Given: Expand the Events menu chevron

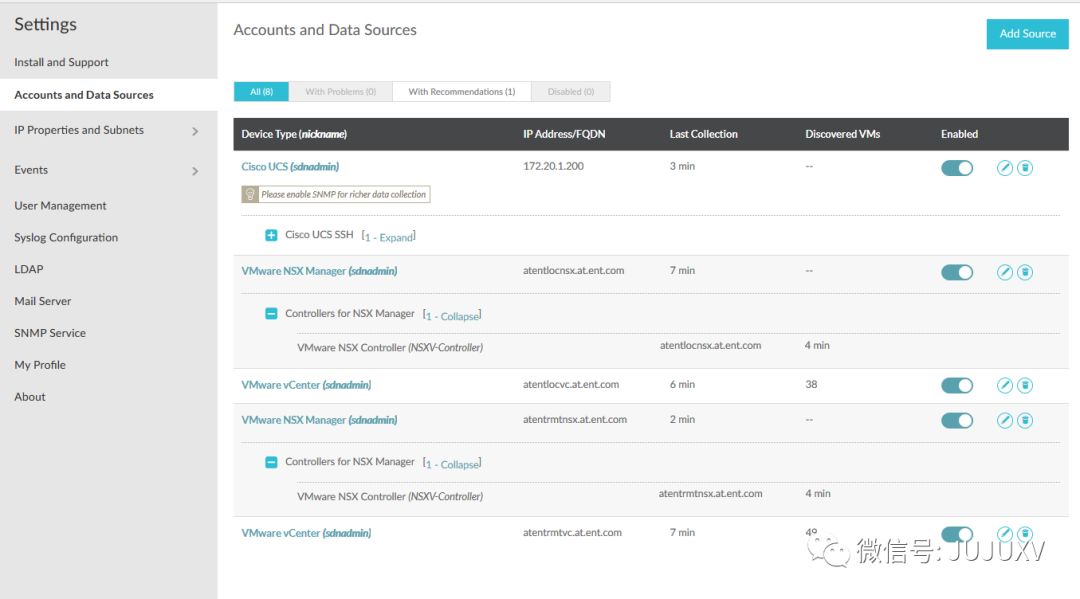Looking at the screenshot, I should (195, 171).
